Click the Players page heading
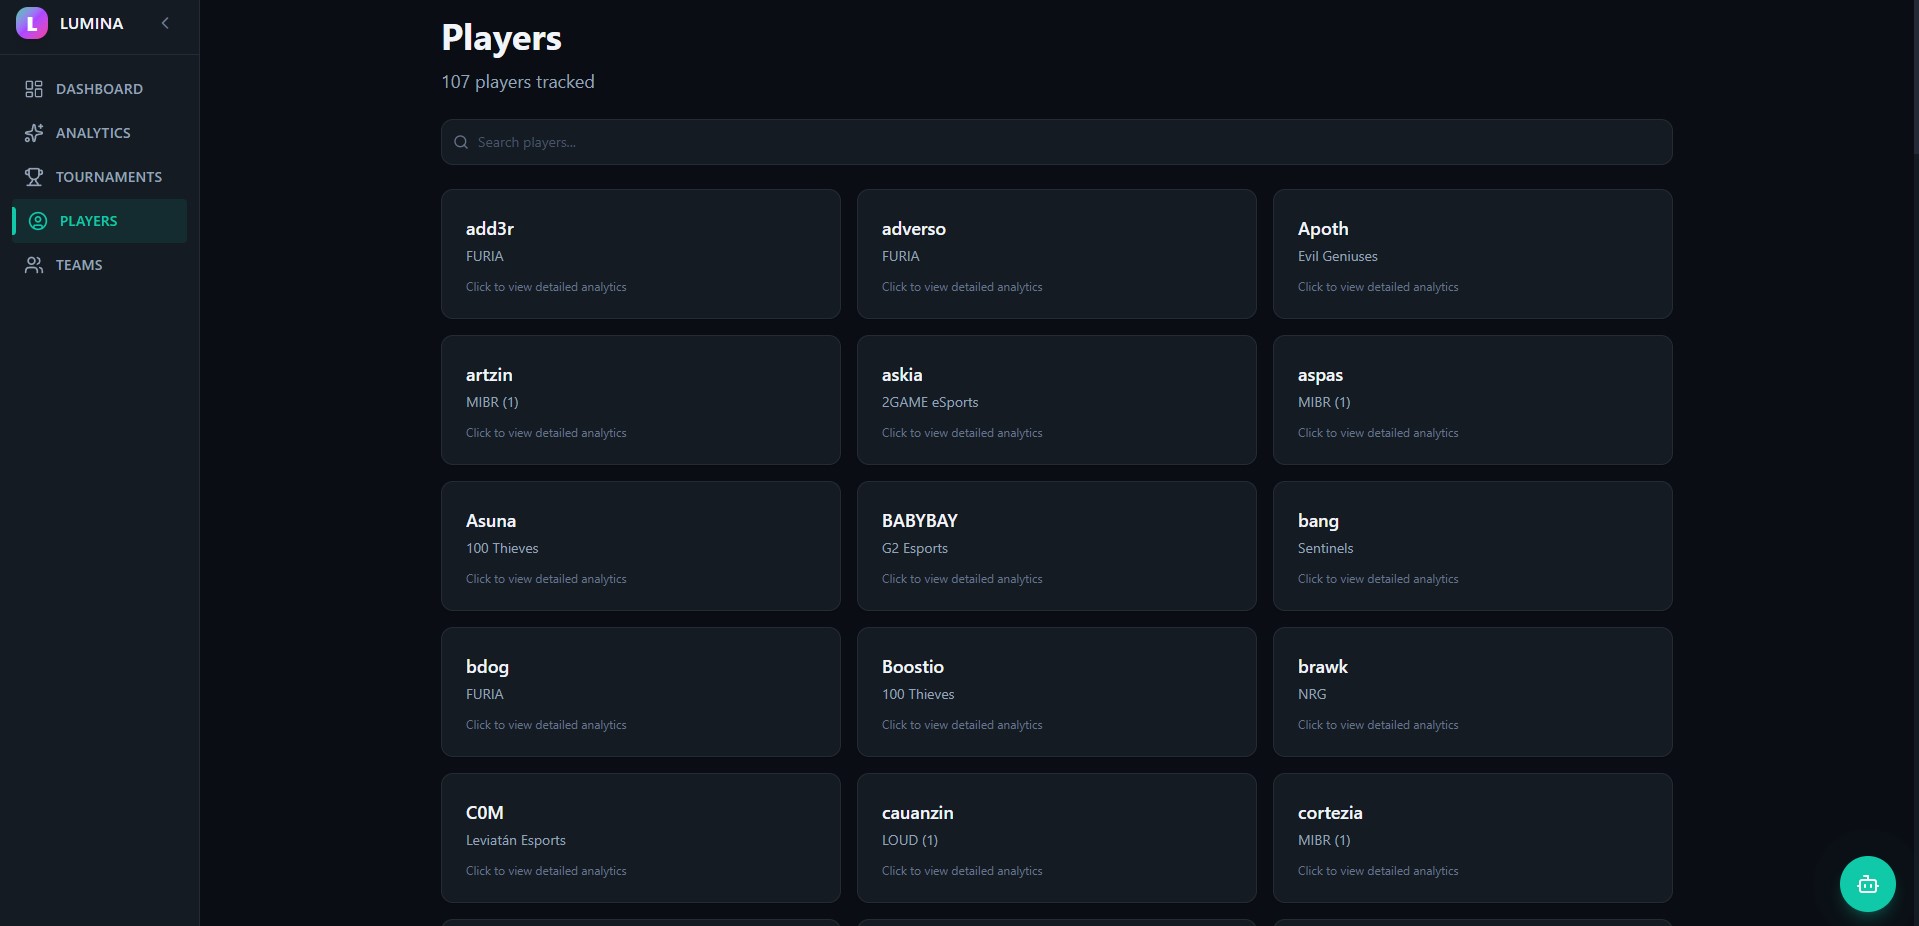The width and height of the screenshot is (1919, 926). [502, 38]
